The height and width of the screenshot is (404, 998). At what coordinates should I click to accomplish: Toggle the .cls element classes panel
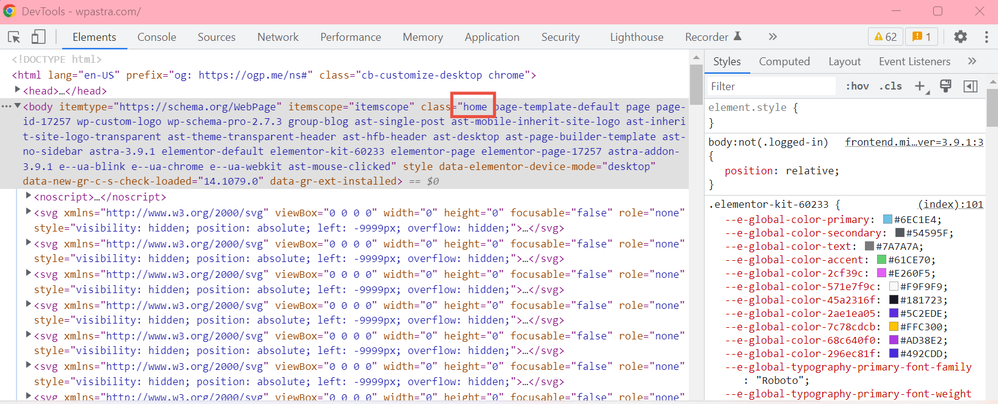(x=890, y=86)
